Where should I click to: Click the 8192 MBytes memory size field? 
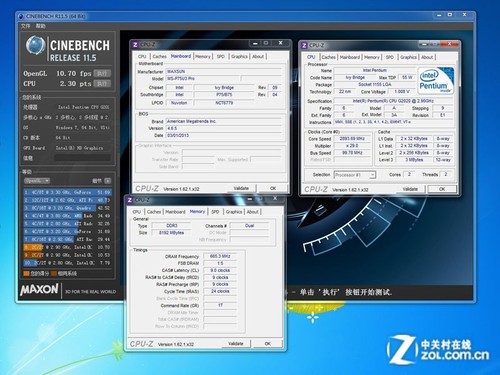pyautogui.click(x=171, y=233)
